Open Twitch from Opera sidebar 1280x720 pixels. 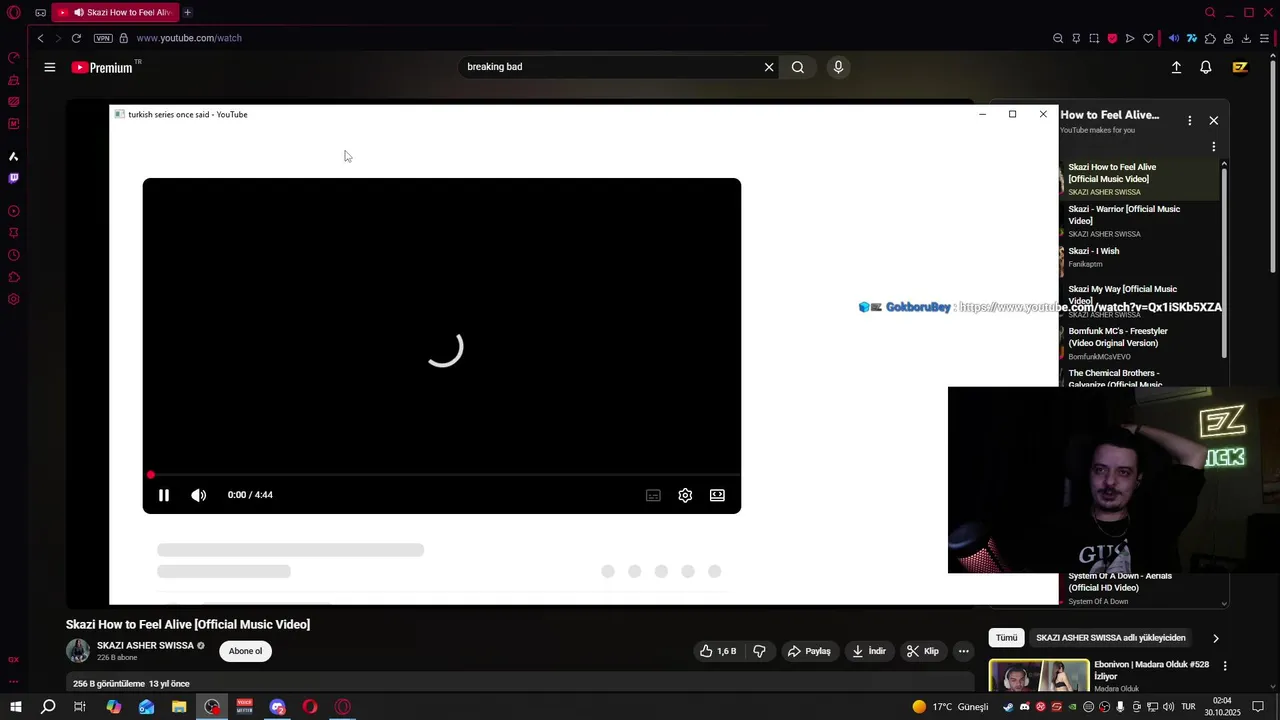(14, 178)
